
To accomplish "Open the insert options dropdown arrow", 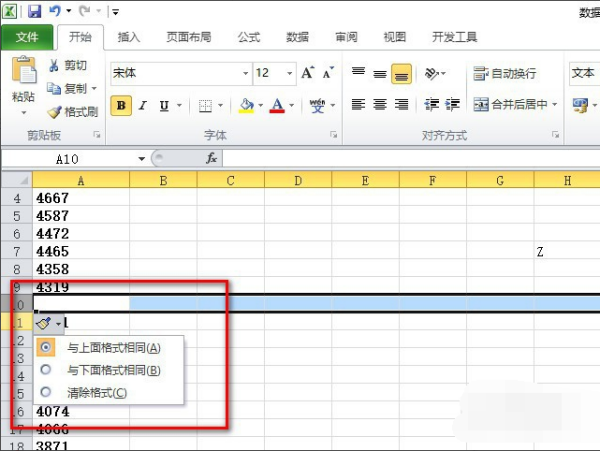I will [59, 324].
